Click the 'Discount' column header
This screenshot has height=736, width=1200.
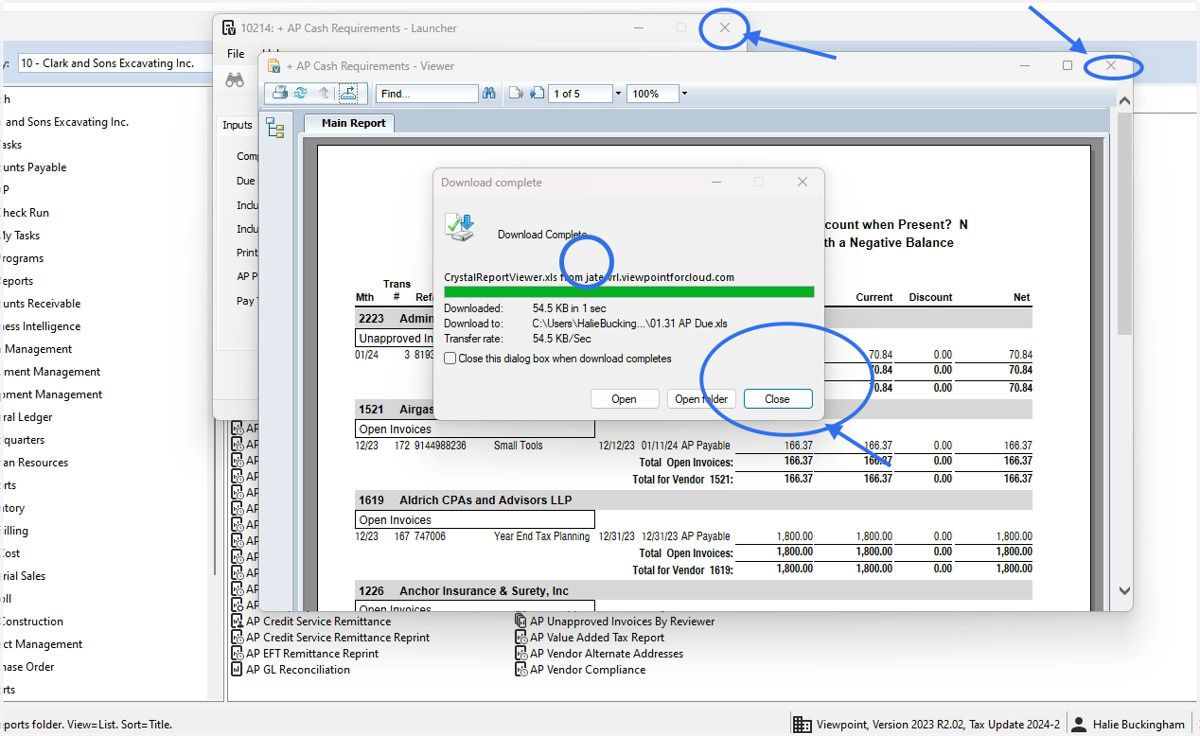pyautogui.click(x=930, y=297)
